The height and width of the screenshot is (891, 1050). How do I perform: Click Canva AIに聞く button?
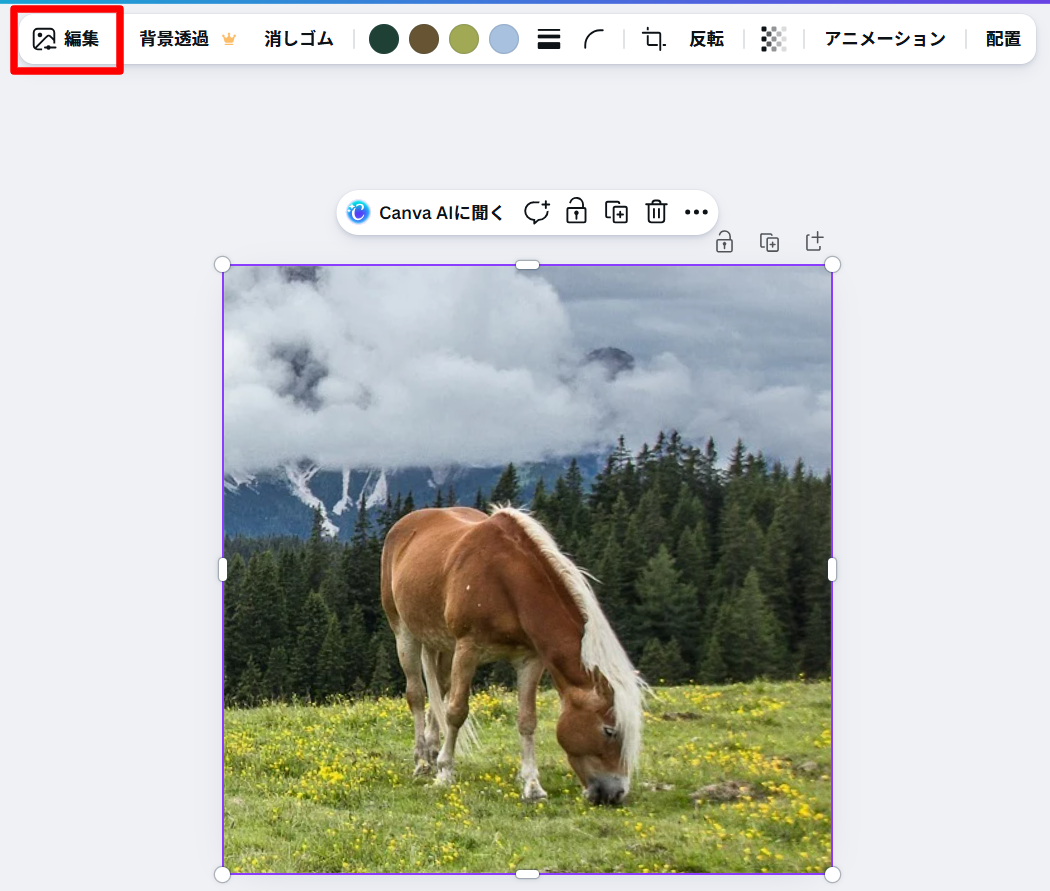[x=426, y=212]
